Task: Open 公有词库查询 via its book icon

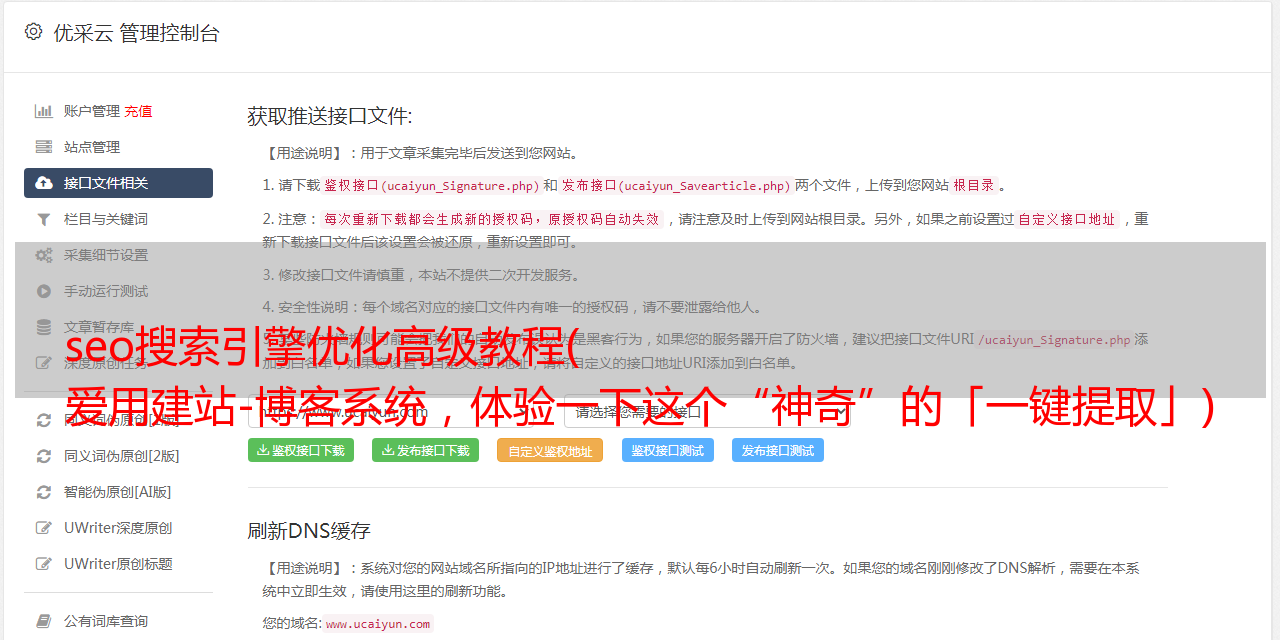Action: [44, 621]
